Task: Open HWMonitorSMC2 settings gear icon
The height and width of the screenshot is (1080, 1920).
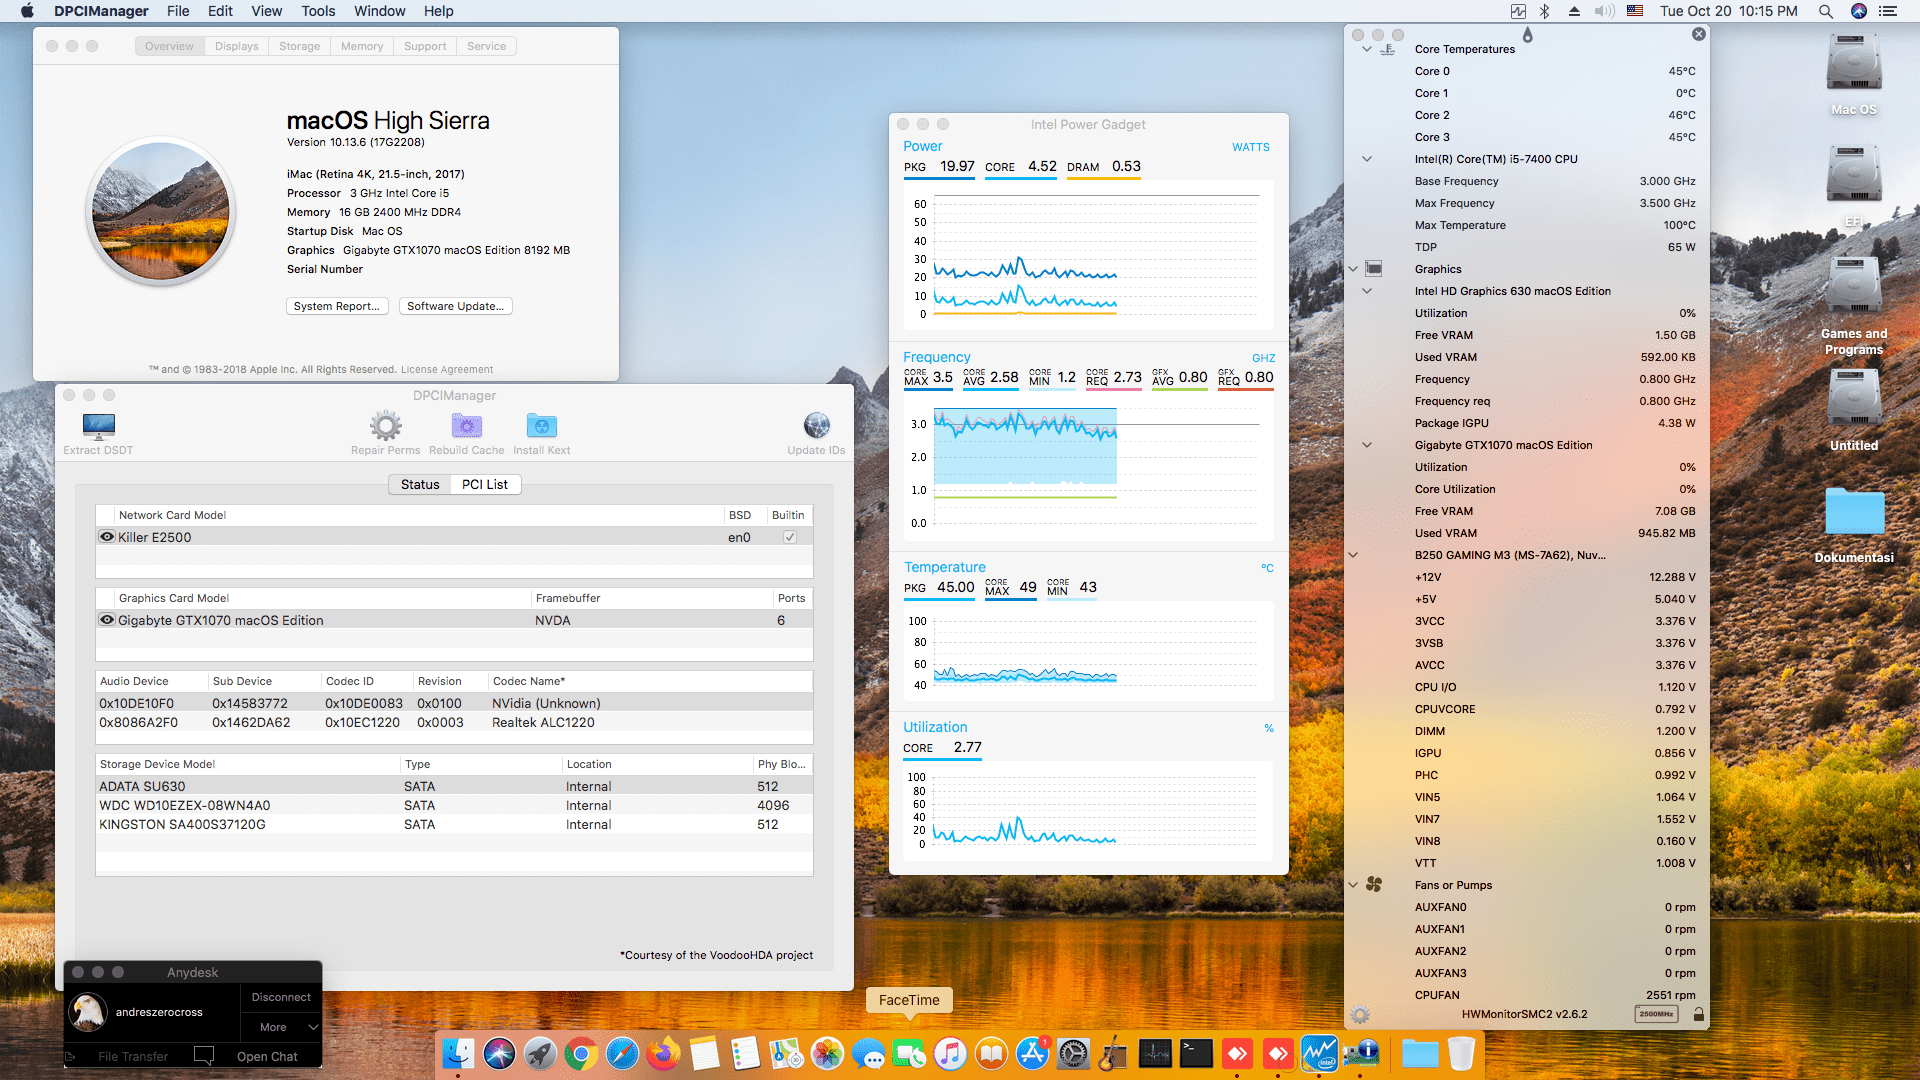Action: pos(1360,1014)
